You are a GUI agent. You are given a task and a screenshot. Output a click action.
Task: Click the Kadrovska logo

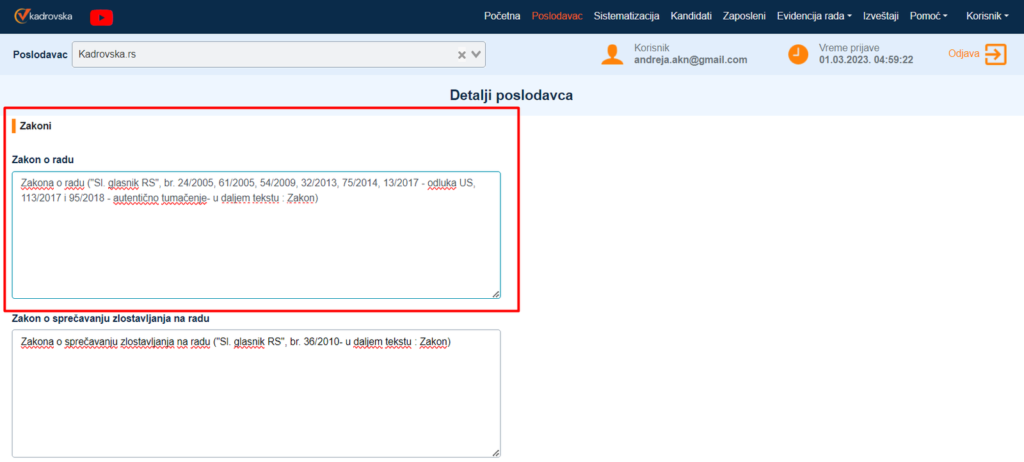point(46,17)
